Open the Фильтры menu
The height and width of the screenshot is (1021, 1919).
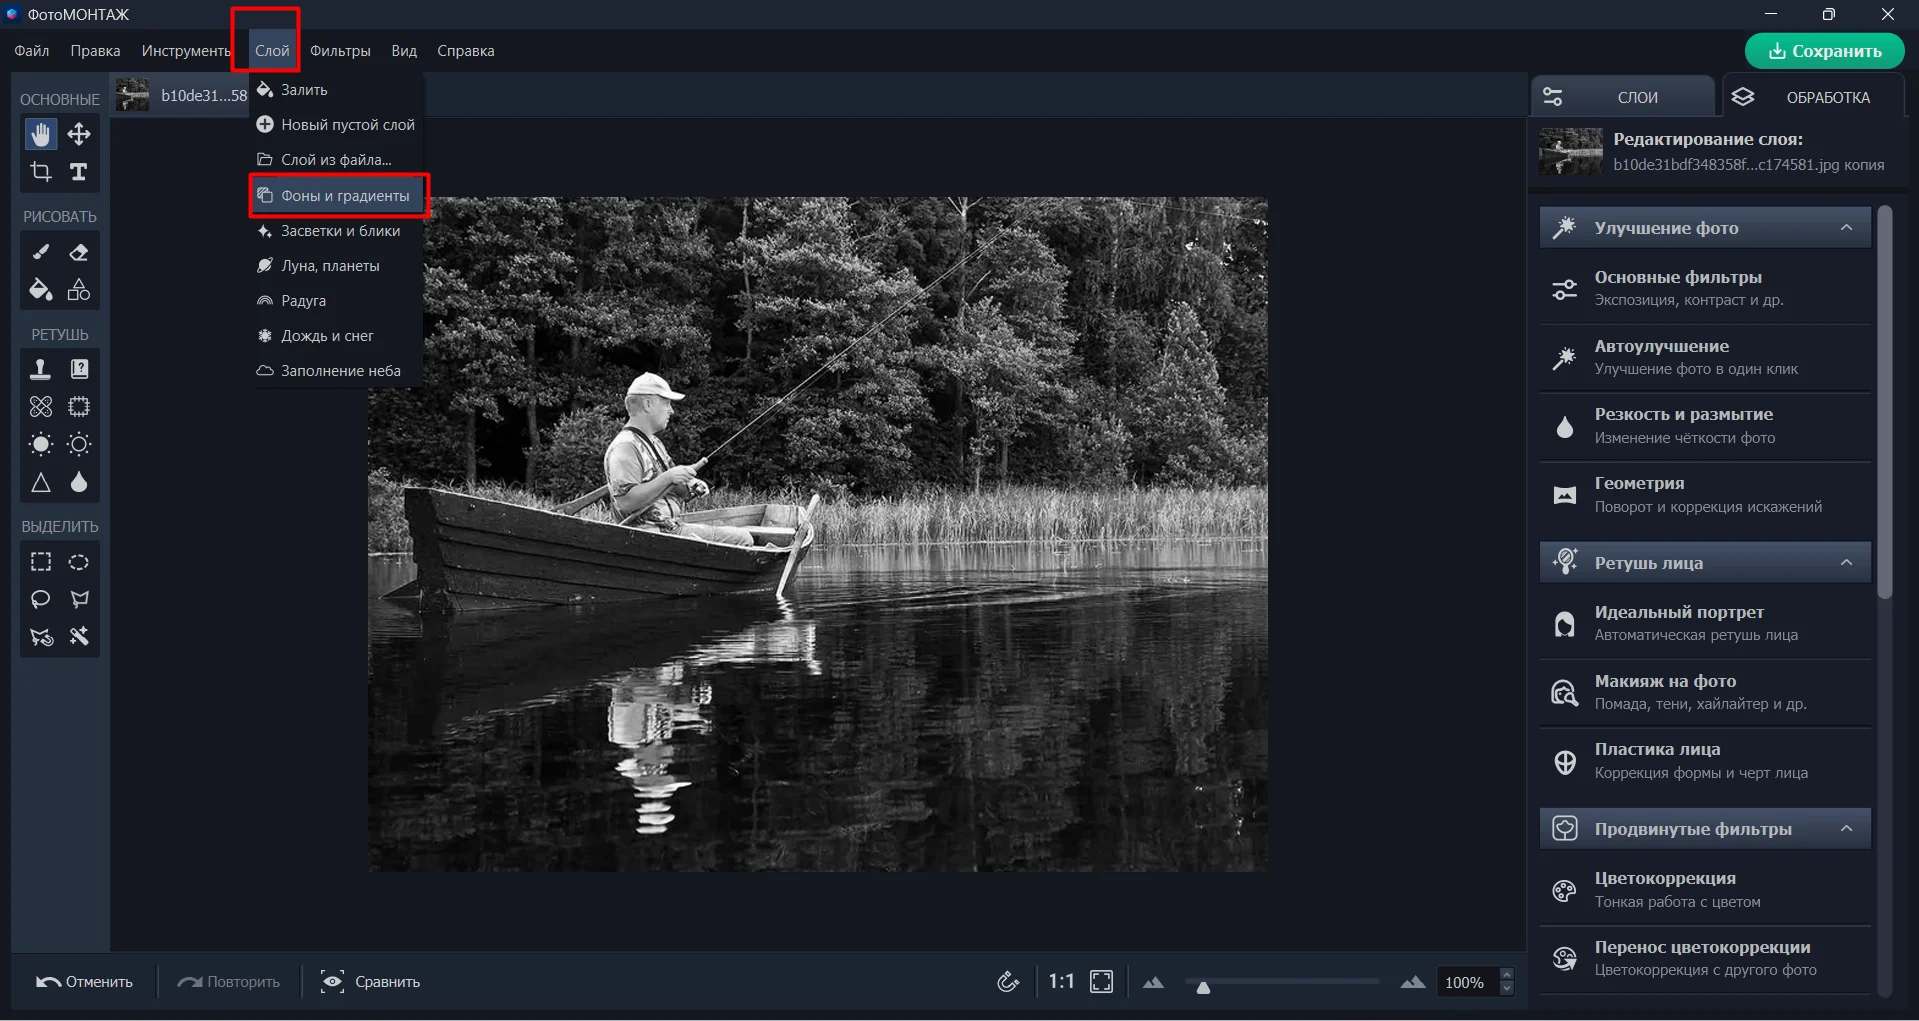(x=340, y=51)
